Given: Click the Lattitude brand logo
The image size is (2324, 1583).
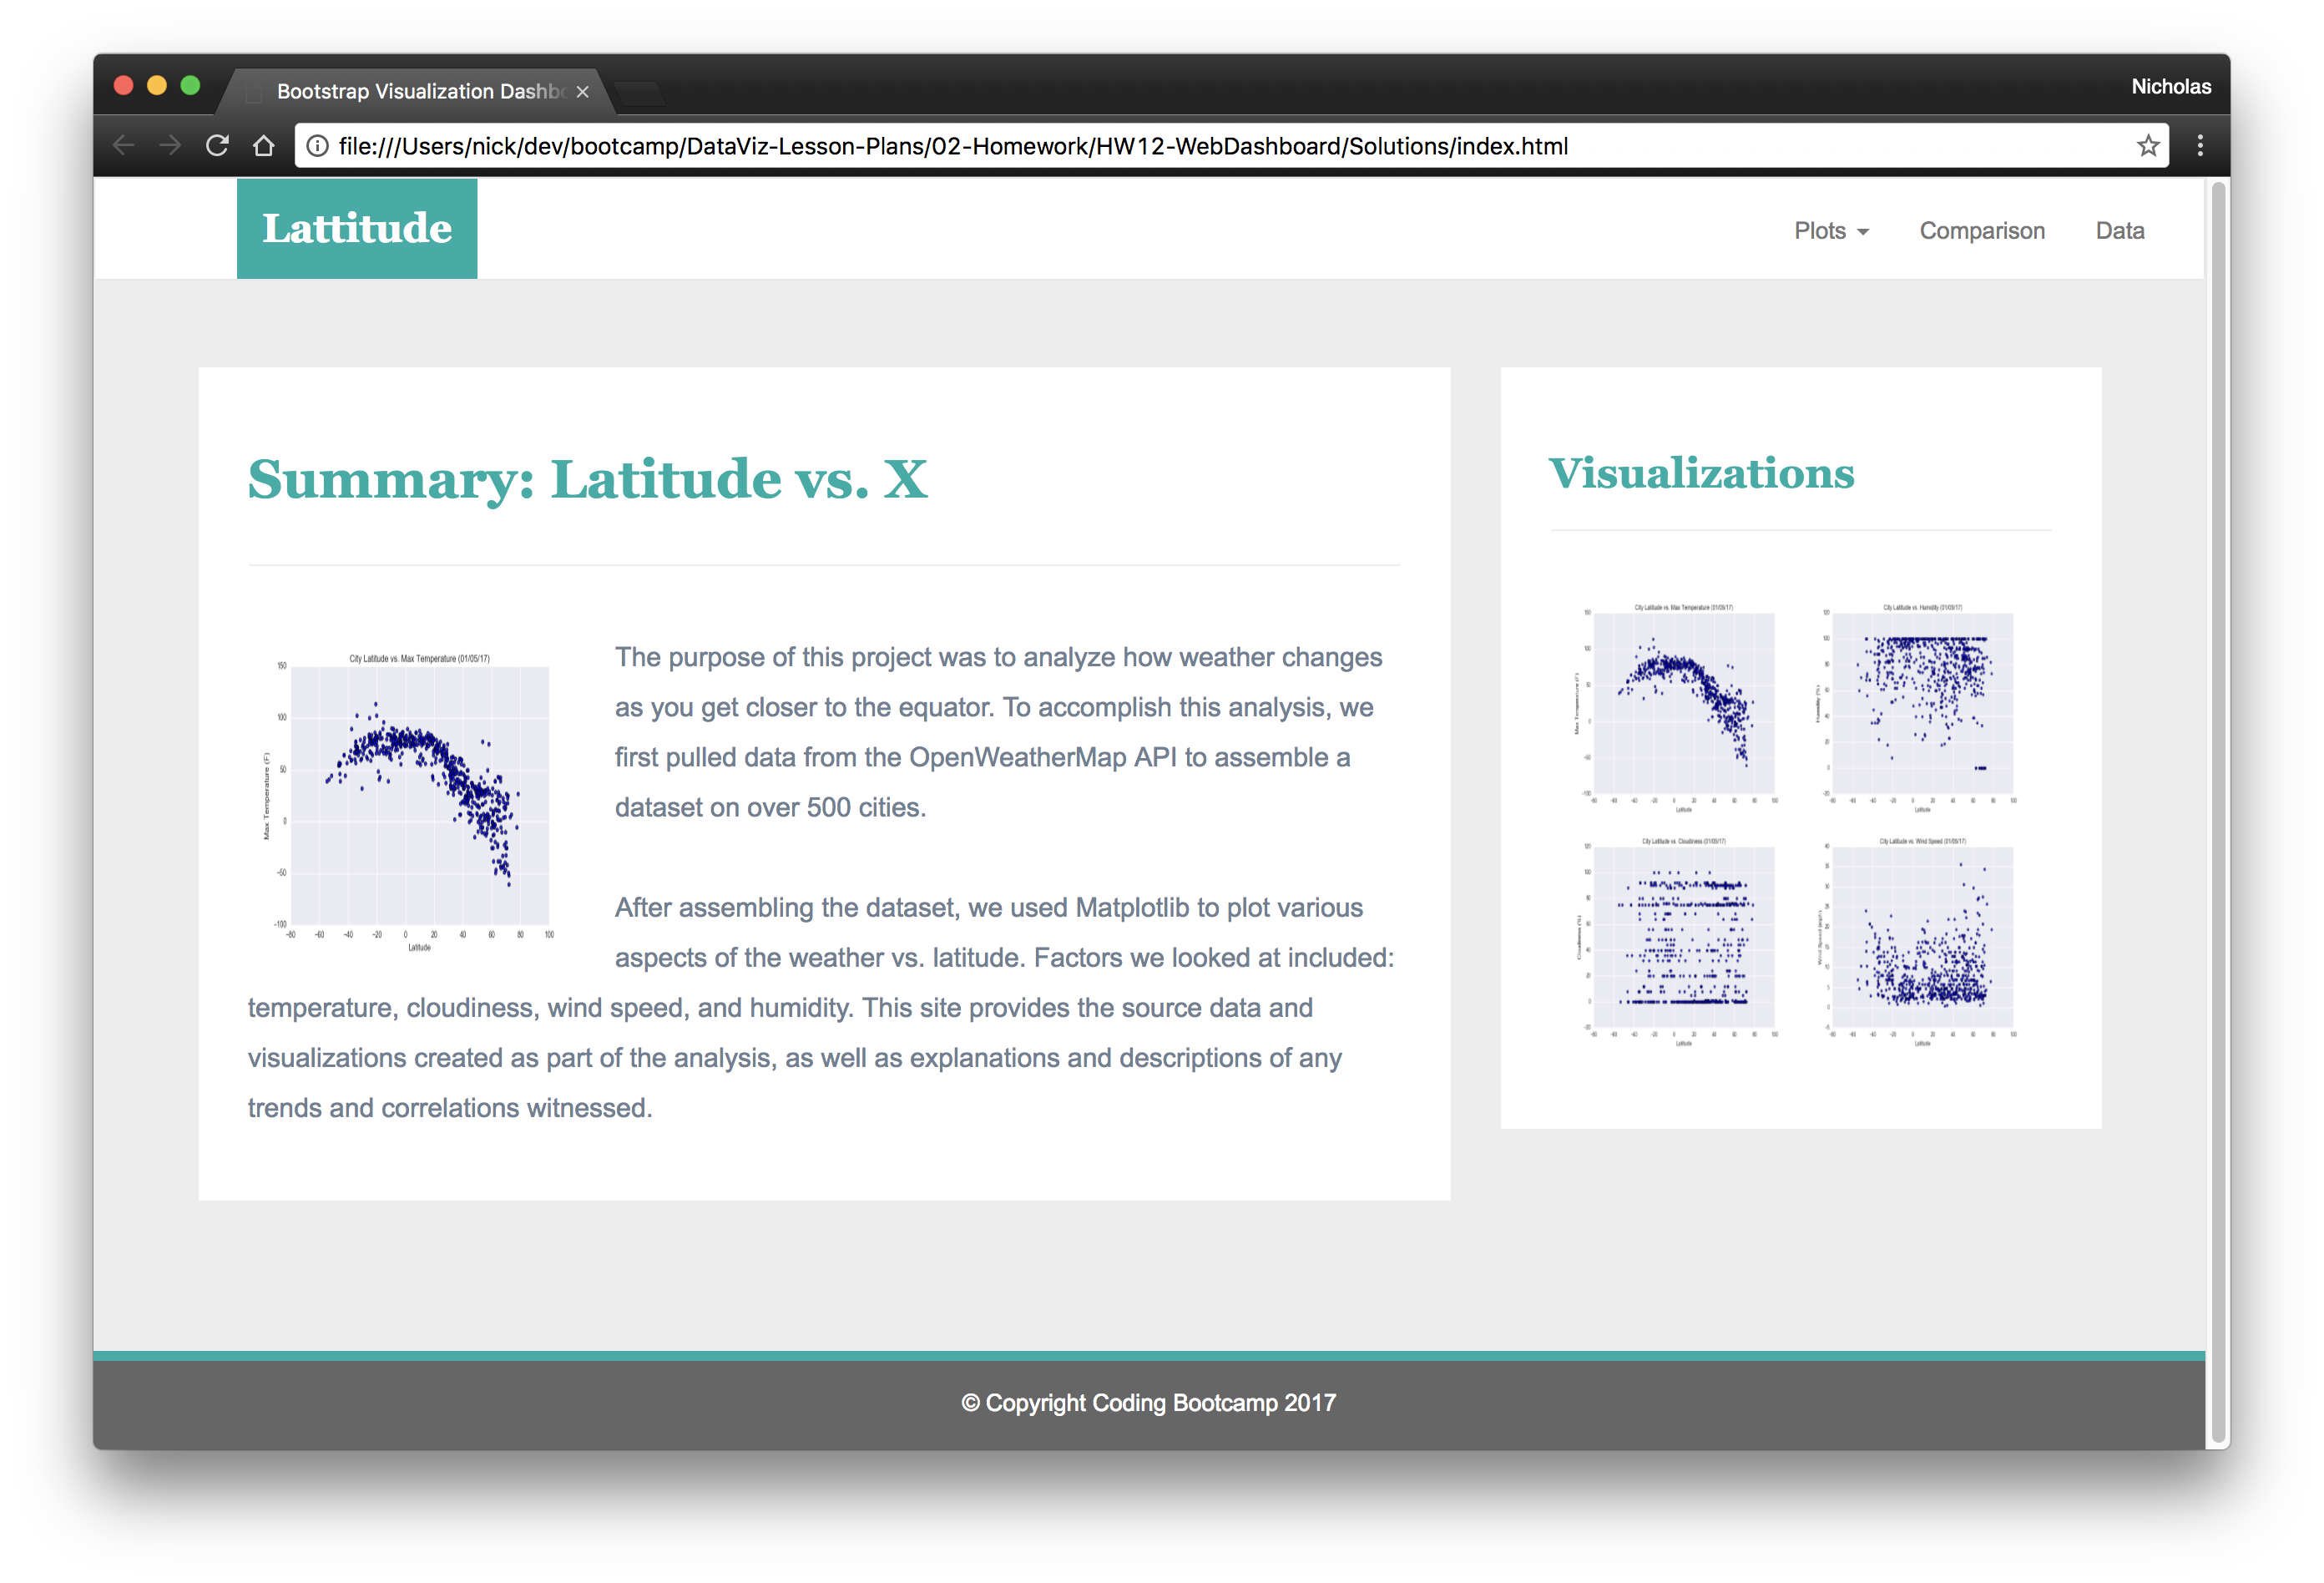Looking at the screenshot, I should (356, 227).
